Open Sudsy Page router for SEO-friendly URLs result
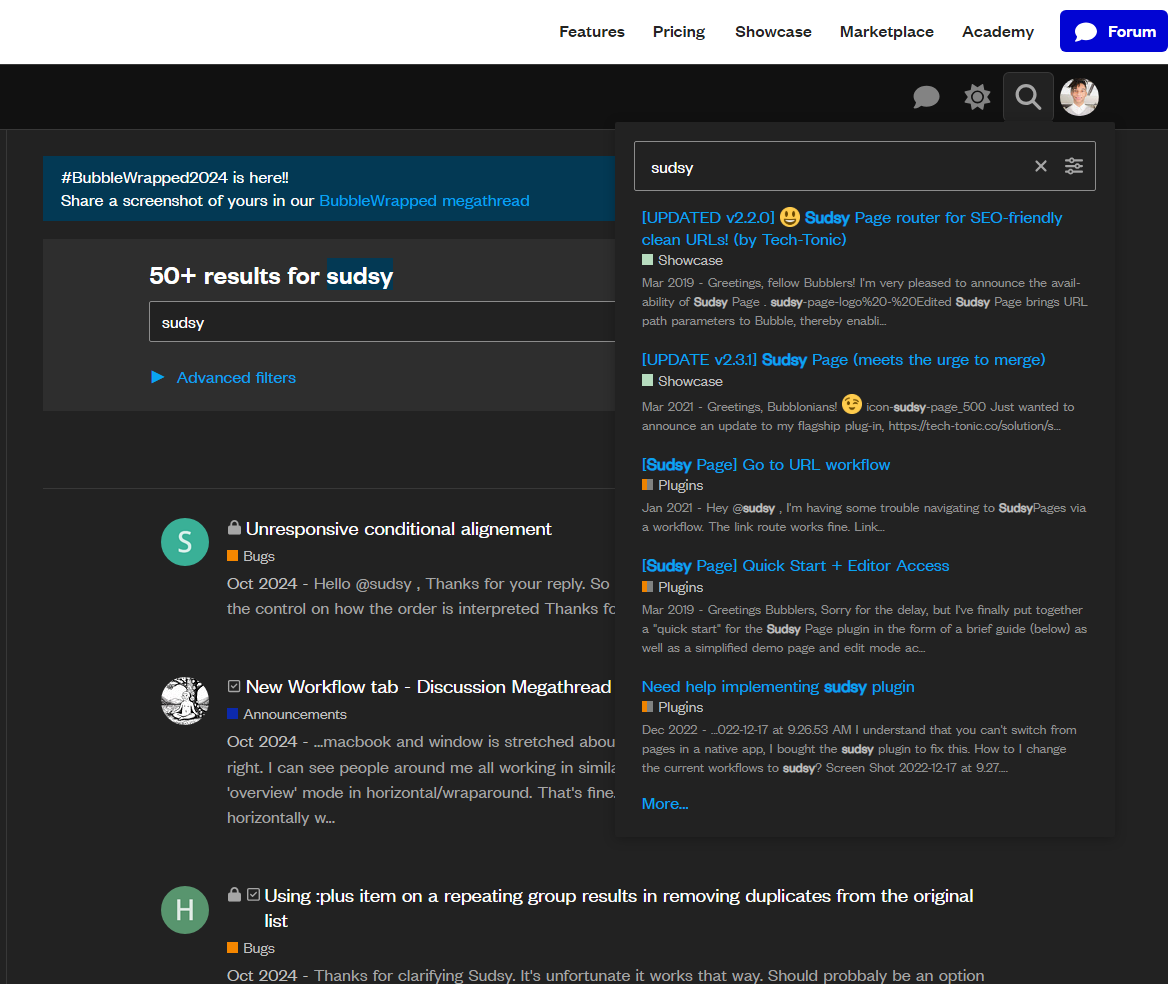This screenshot has width=1168, height=984. point(851,228)
